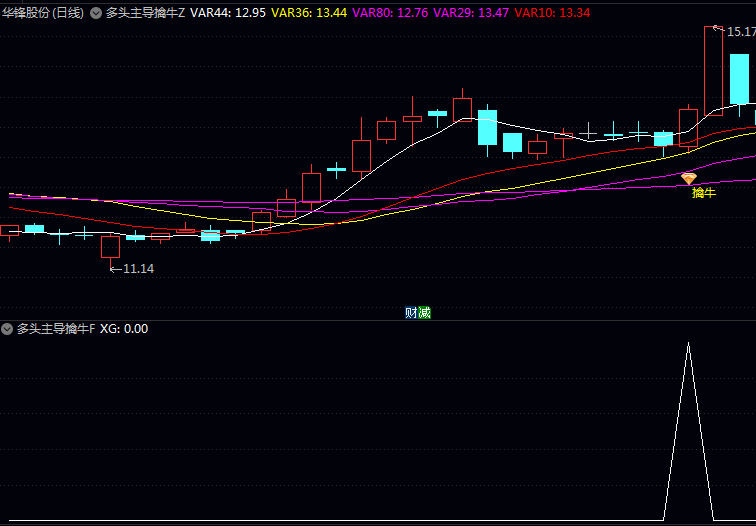
Task: Click the 擒牛 diamond signal icon
Action: pos(688,178)
